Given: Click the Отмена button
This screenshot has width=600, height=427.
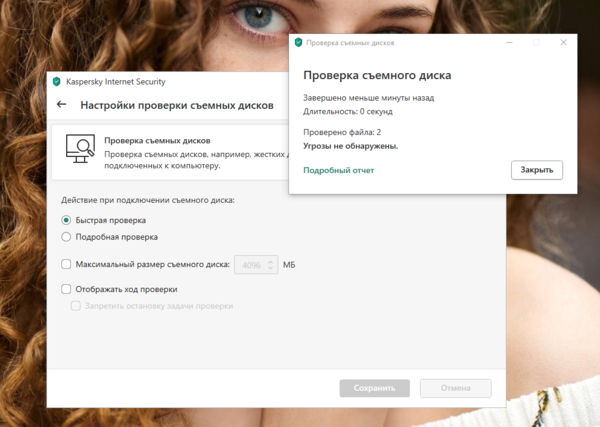Looking at the screenshot, I should 456,388.
